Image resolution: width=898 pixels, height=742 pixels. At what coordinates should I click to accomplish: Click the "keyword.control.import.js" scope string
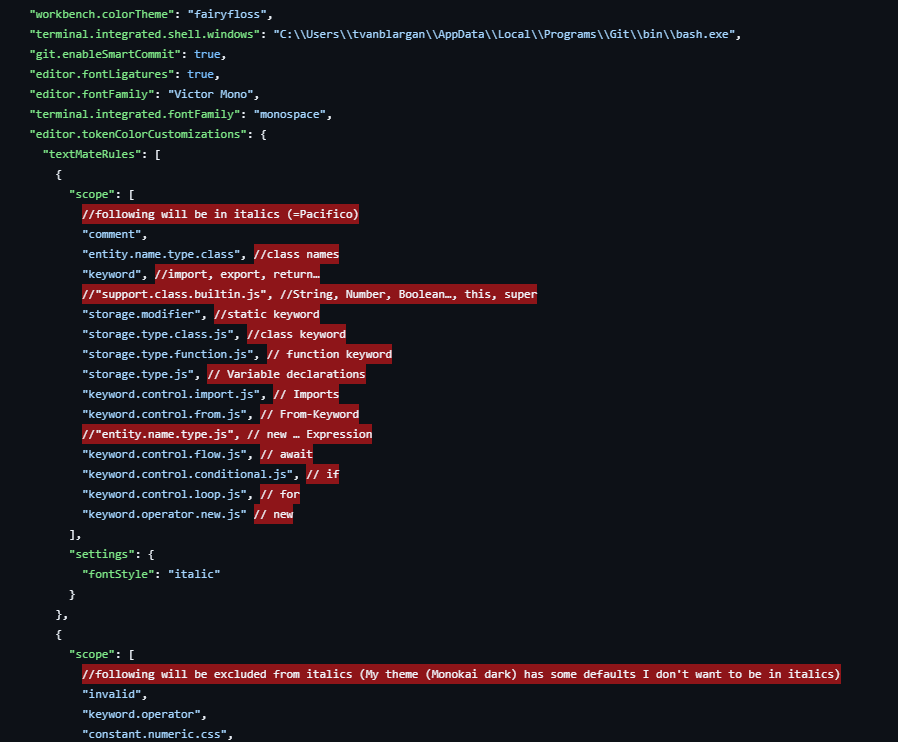coord(171,394)
